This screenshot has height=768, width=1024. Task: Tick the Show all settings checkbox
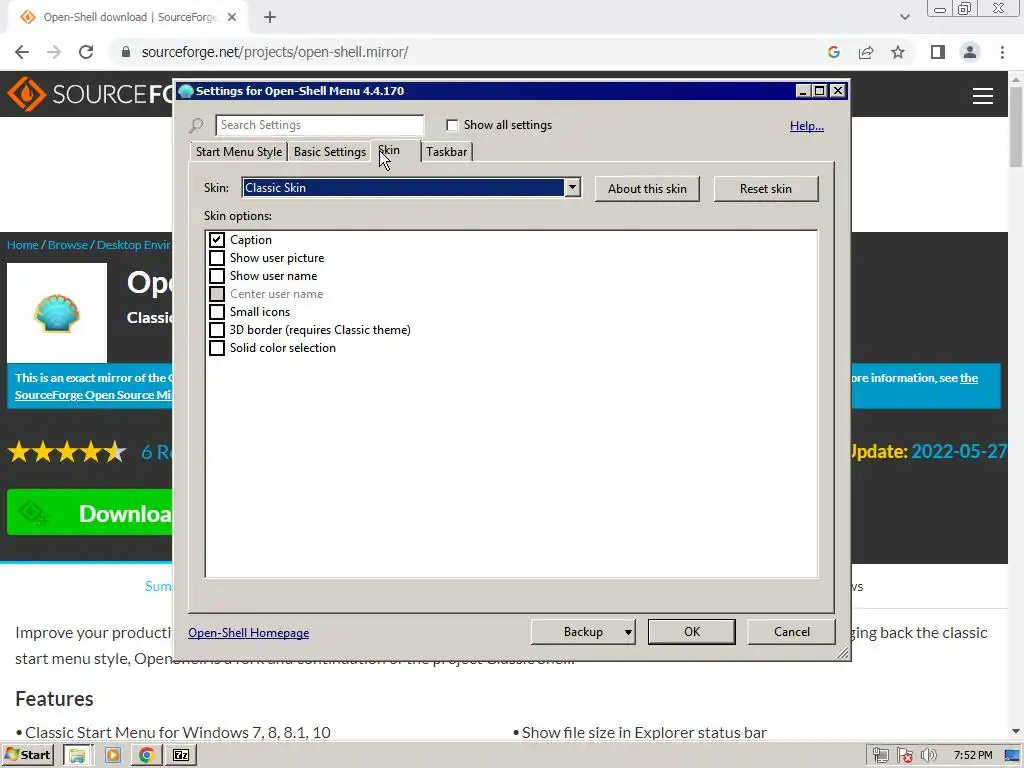click(452, 125)
